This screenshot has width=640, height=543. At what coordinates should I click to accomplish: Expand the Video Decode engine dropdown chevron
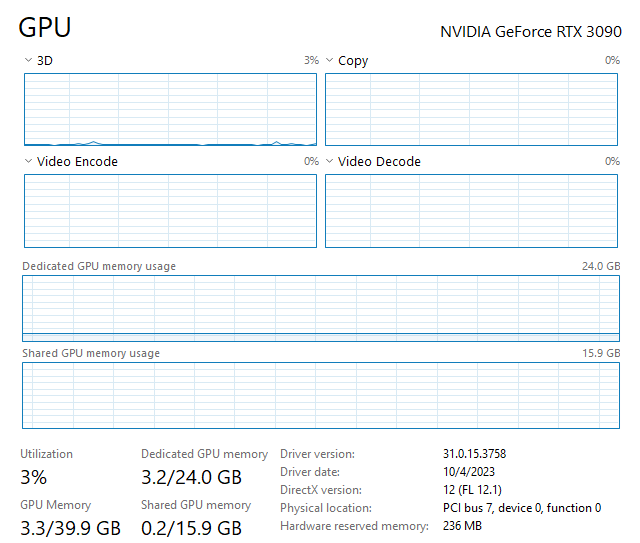click(x=330, y=162)
